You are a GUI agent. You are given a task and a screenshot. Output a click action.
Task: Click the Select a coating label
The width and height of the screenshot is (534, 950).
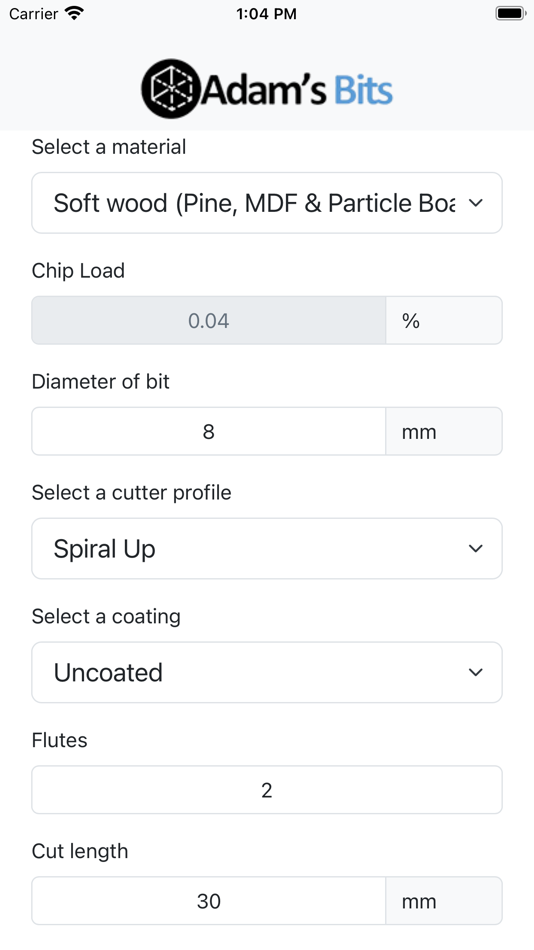[106, 617]
